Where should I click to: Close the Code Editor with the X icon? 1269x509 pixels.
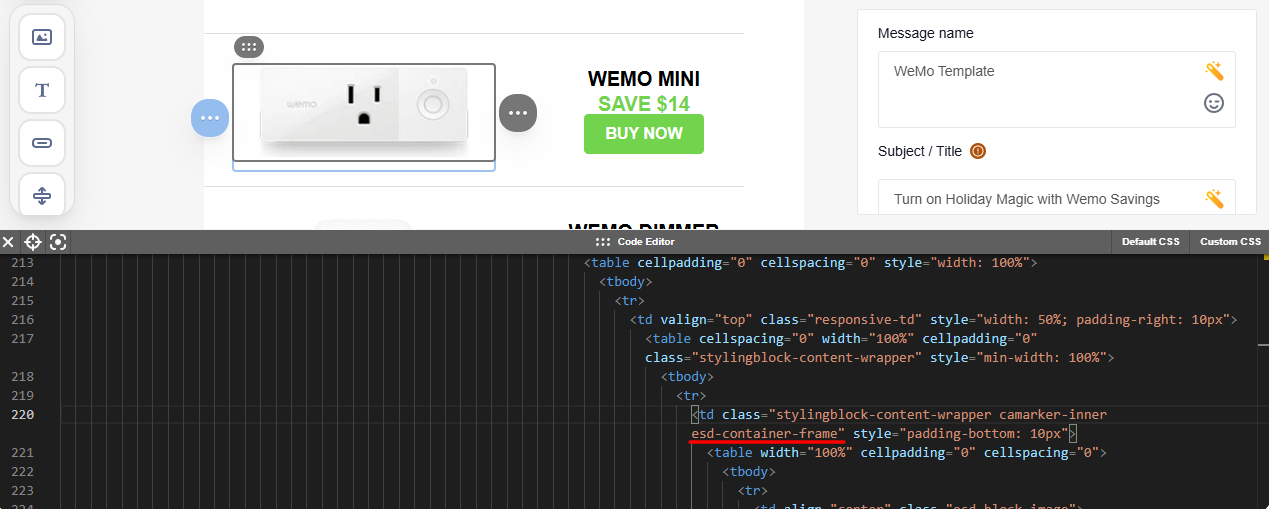tap(8, 242)
